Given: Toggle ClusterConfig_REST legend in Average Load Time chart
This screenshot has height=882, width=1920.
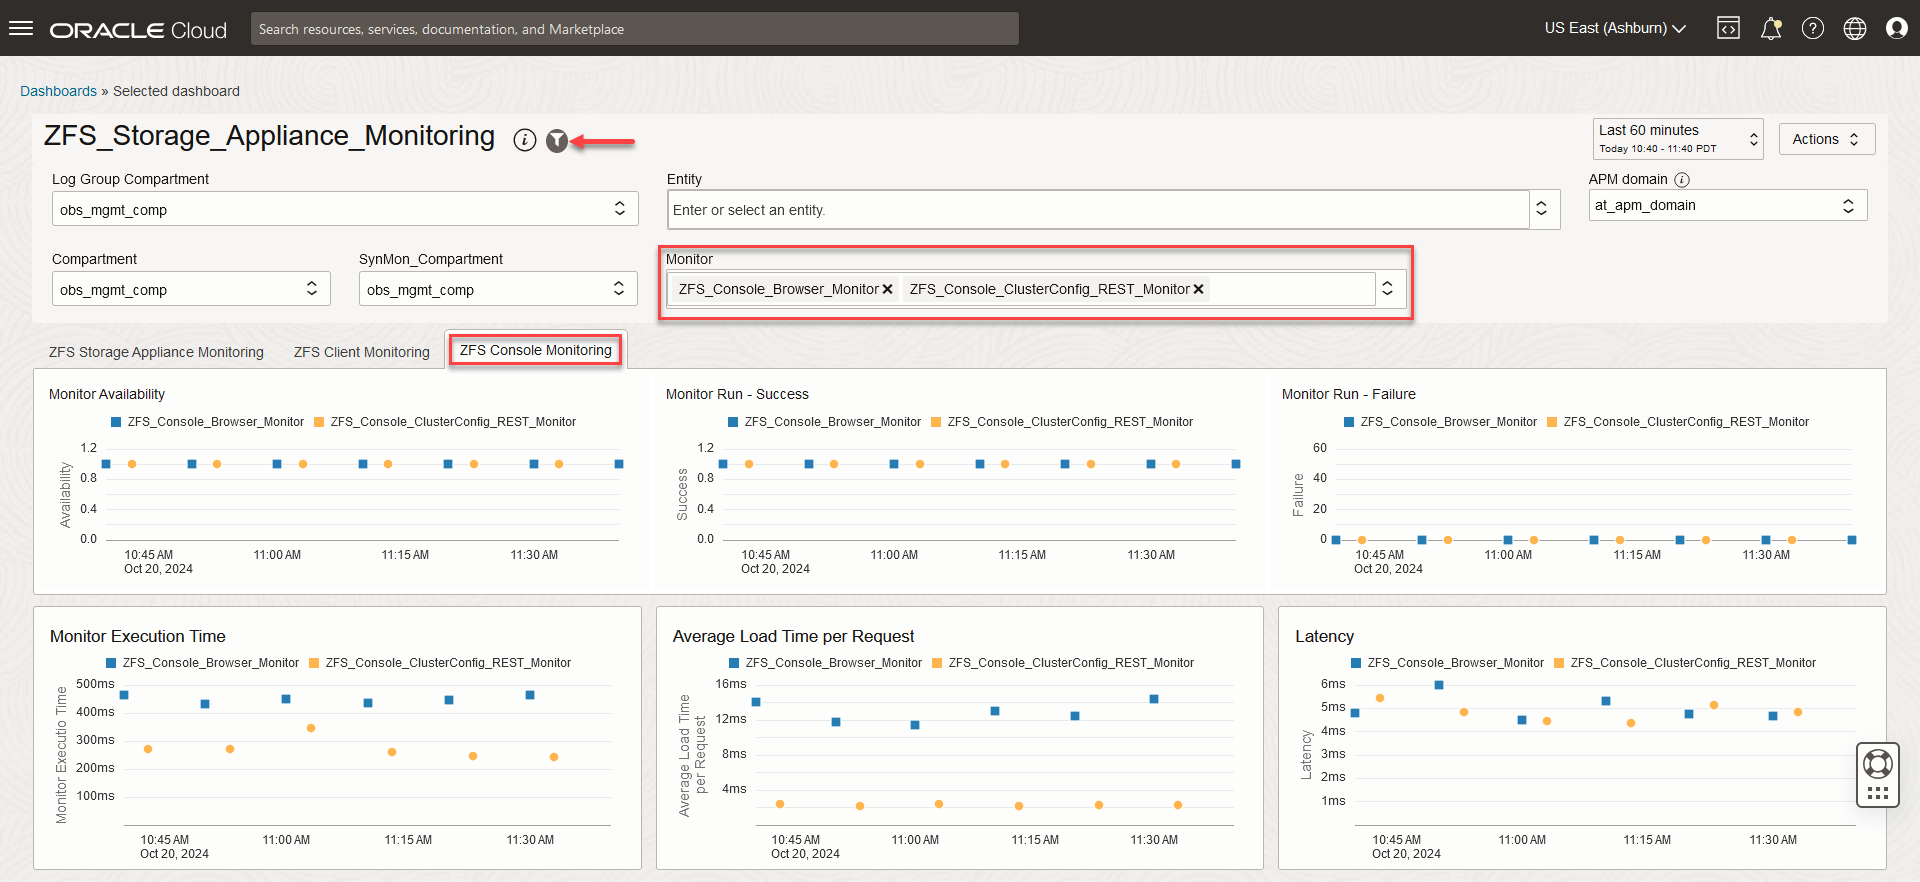Looking at the screenshot, I should point(1063,663).
